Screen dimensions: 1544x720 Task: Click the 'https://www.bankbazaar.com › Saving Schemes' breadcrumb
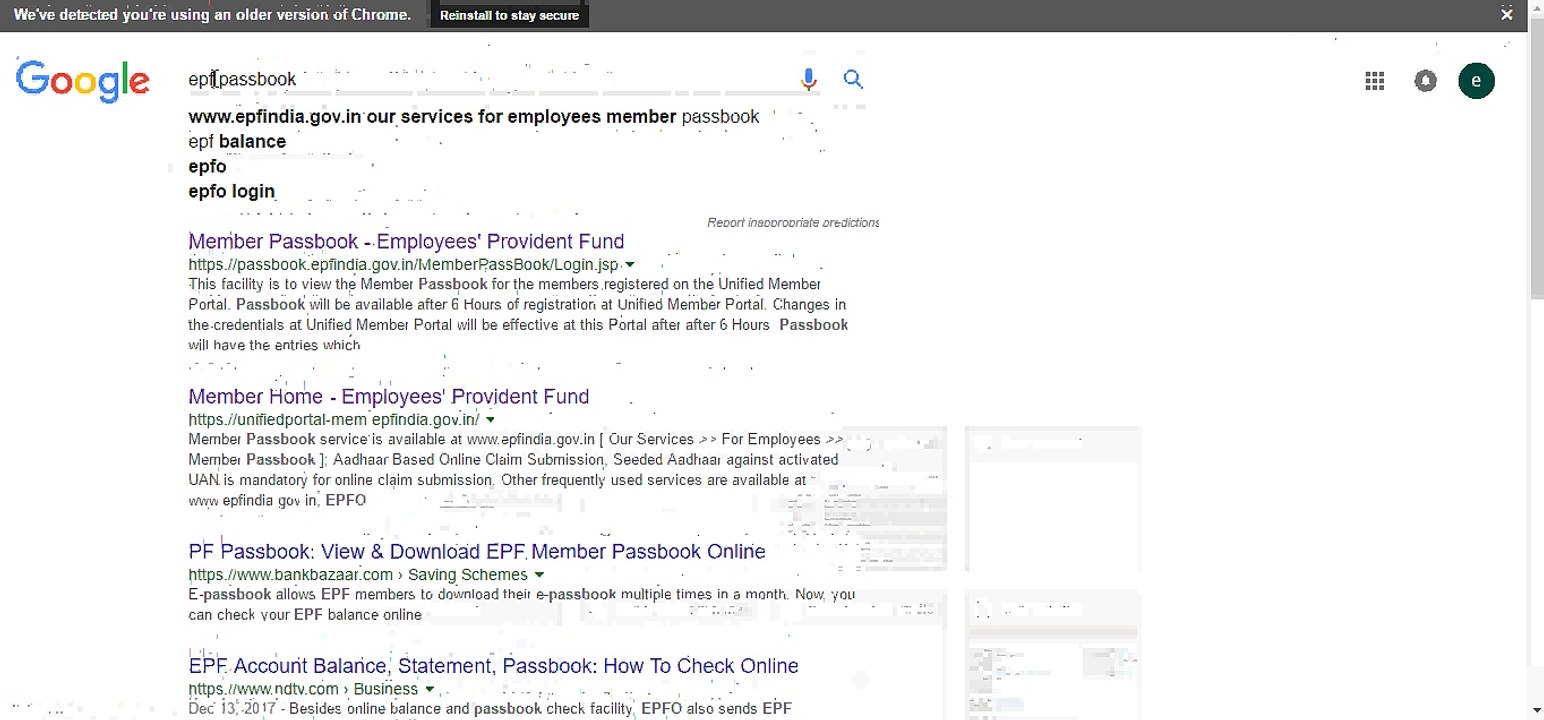click(x=358, y=575)
